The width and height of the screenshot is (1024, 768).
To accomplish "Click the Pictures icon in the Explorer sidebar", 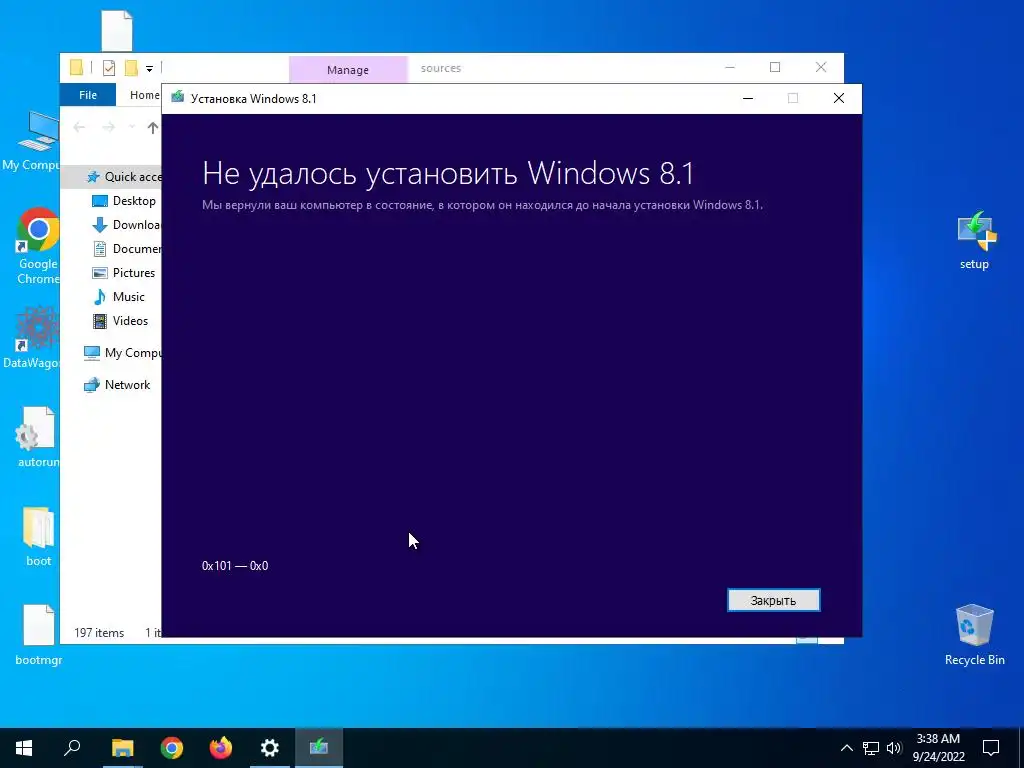I will click(x=100, y=272).
